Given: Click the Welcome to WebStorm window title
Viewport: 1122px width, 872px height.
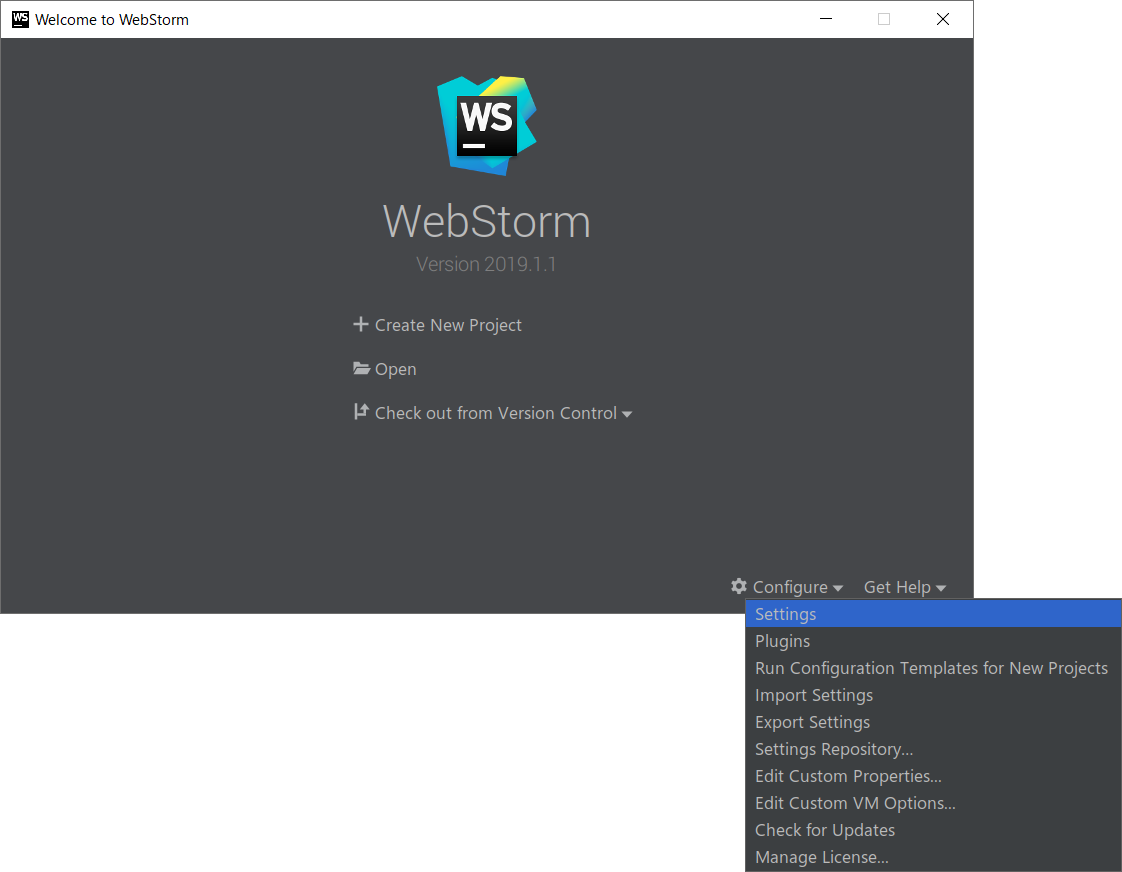Looking at the screenshot, I should point(112,20).
